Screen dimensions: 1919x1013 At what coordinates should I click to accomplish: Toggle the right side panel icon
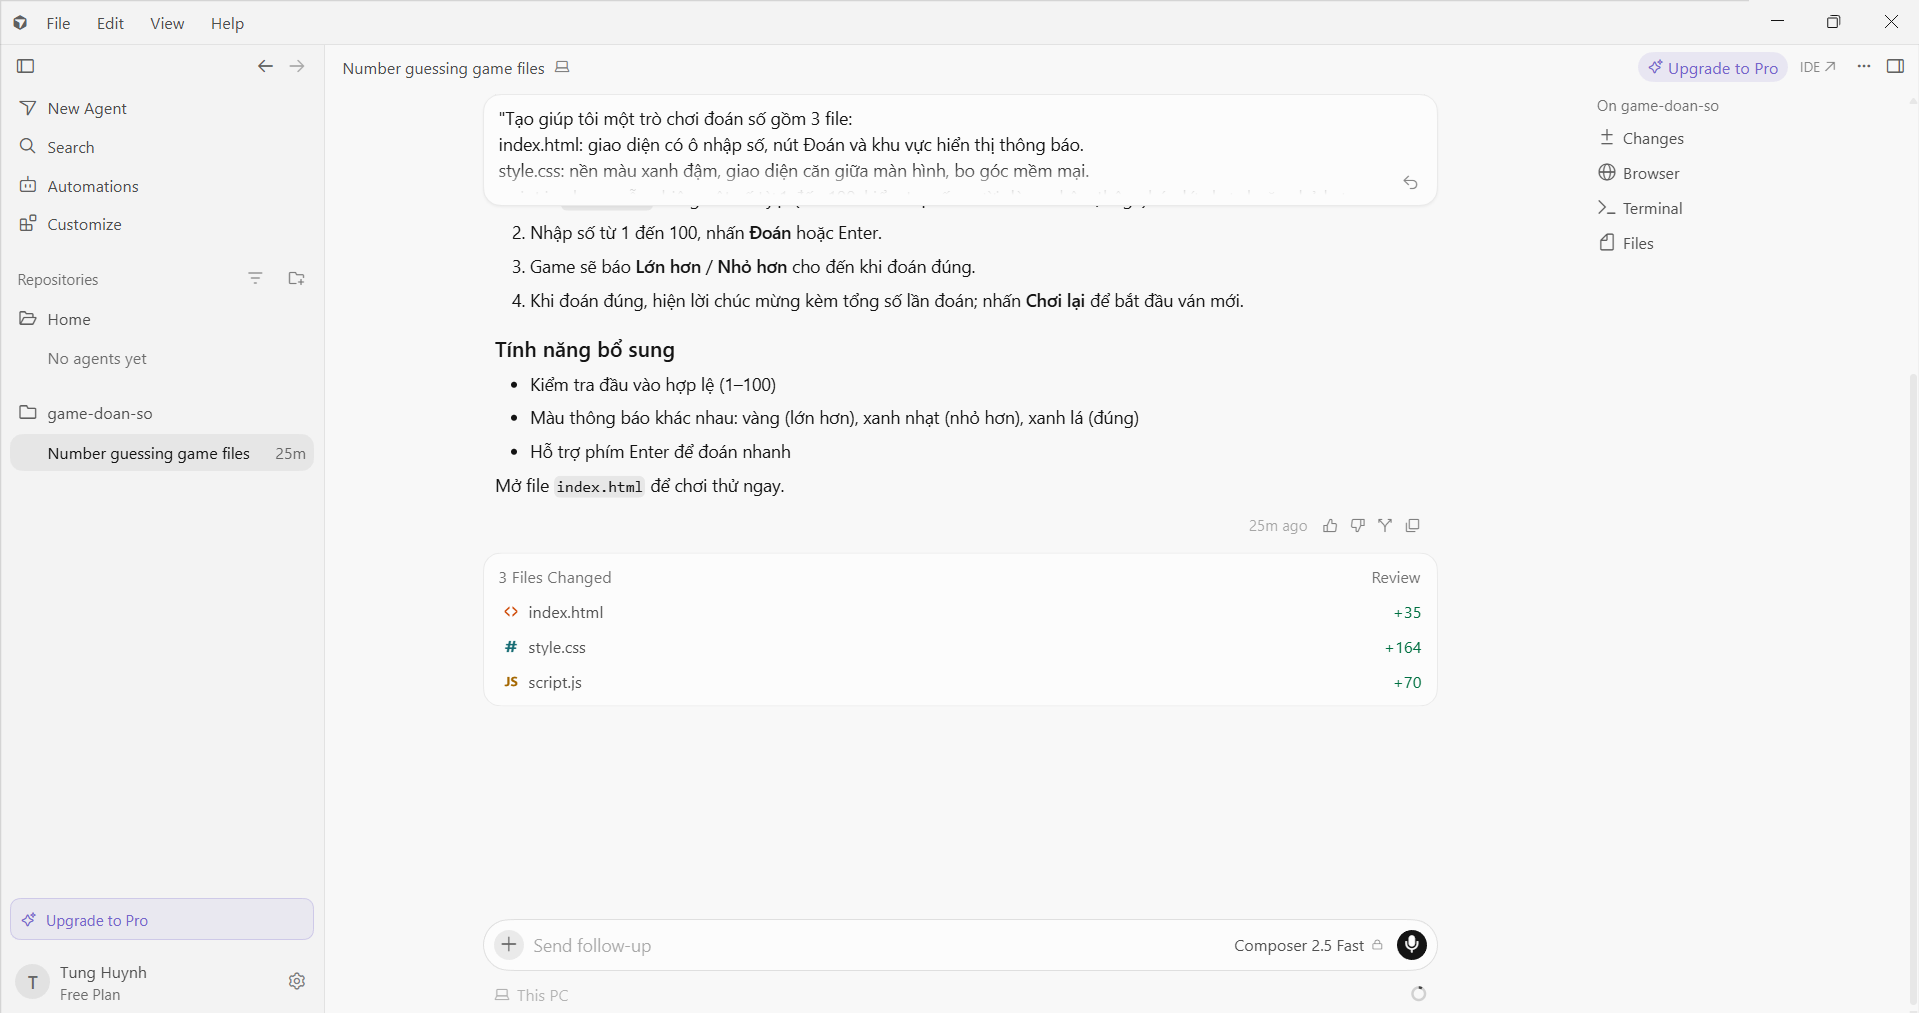1895,66
